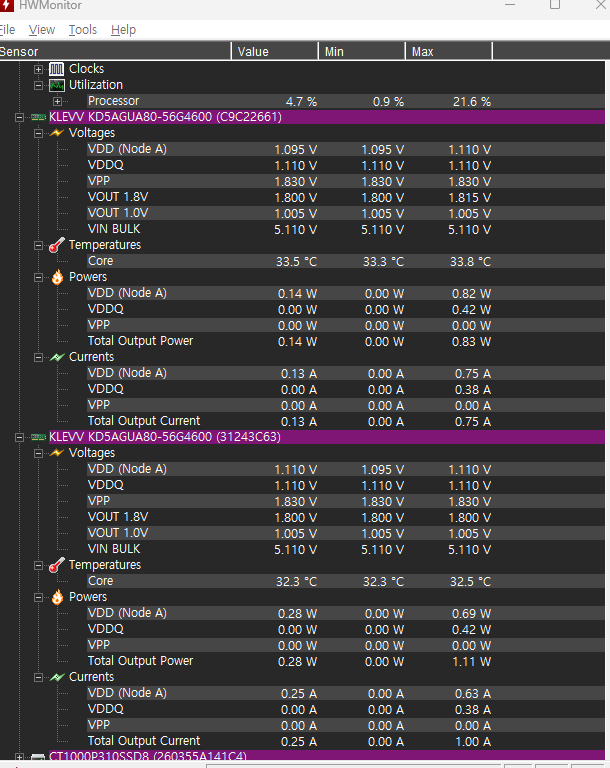Click the Voltages lightning icon under KLEVV 31243C63
The image size is (610, 768).
click(x=57, y=453)
